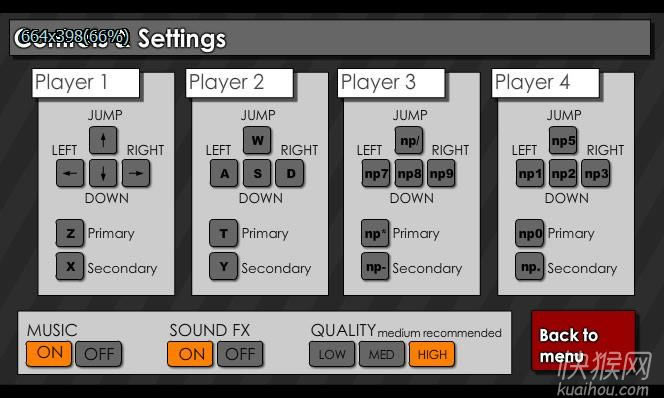
Task: Click Player 2's W jump key
Action: (257, 140)
